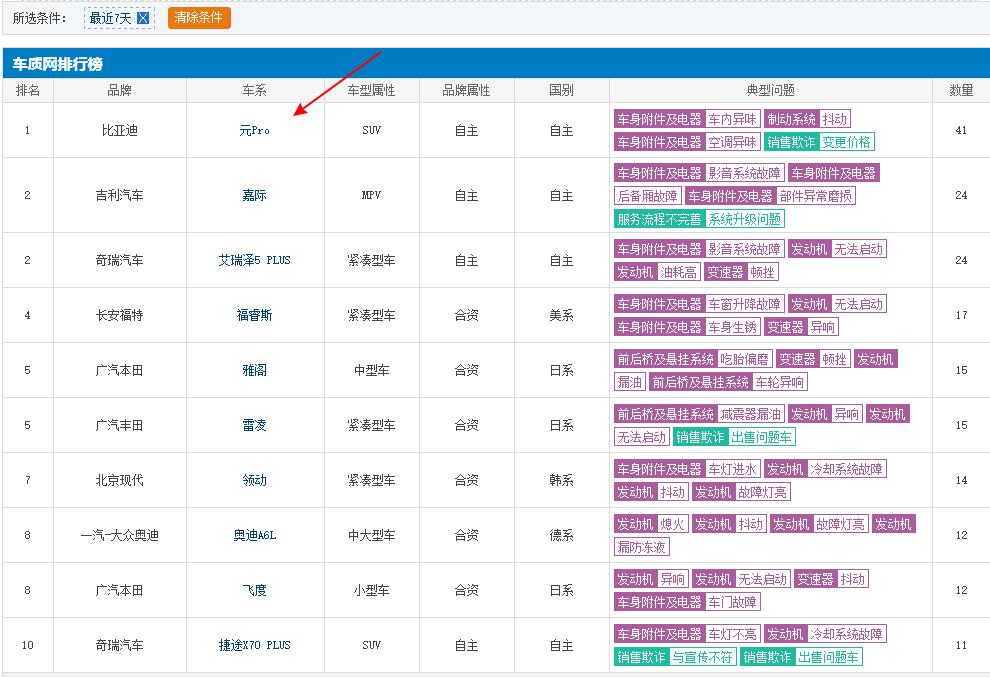Open the 元Pro car series page
This screenshot has height=677, width=990.
[253, 130]
